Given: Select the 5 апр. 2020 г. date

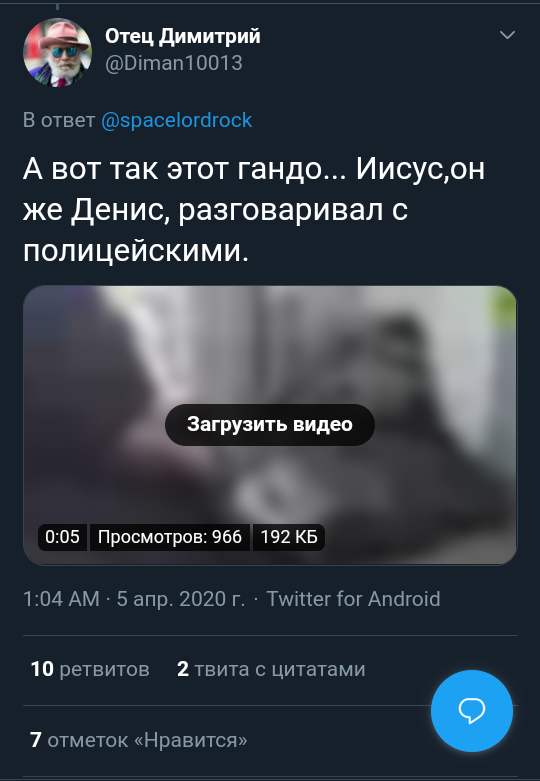Looking at the screenshot, I should coord(181,599).
